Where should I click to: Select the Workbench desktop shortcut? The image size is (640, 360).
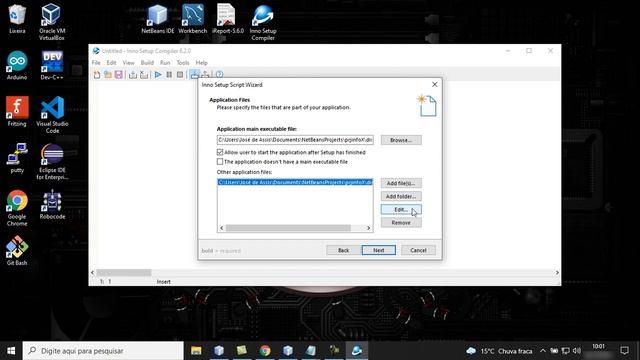[193, 19]
